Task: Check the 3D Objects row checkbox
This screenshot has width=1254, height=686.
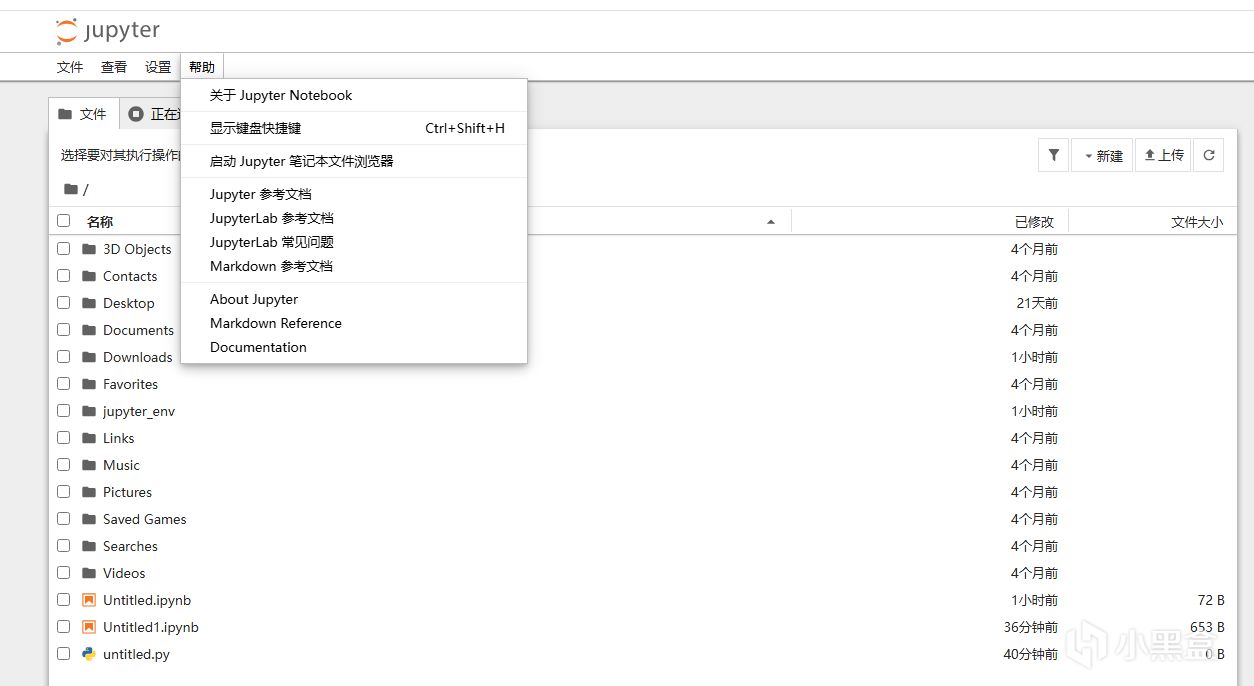Action: pos(64,249)
